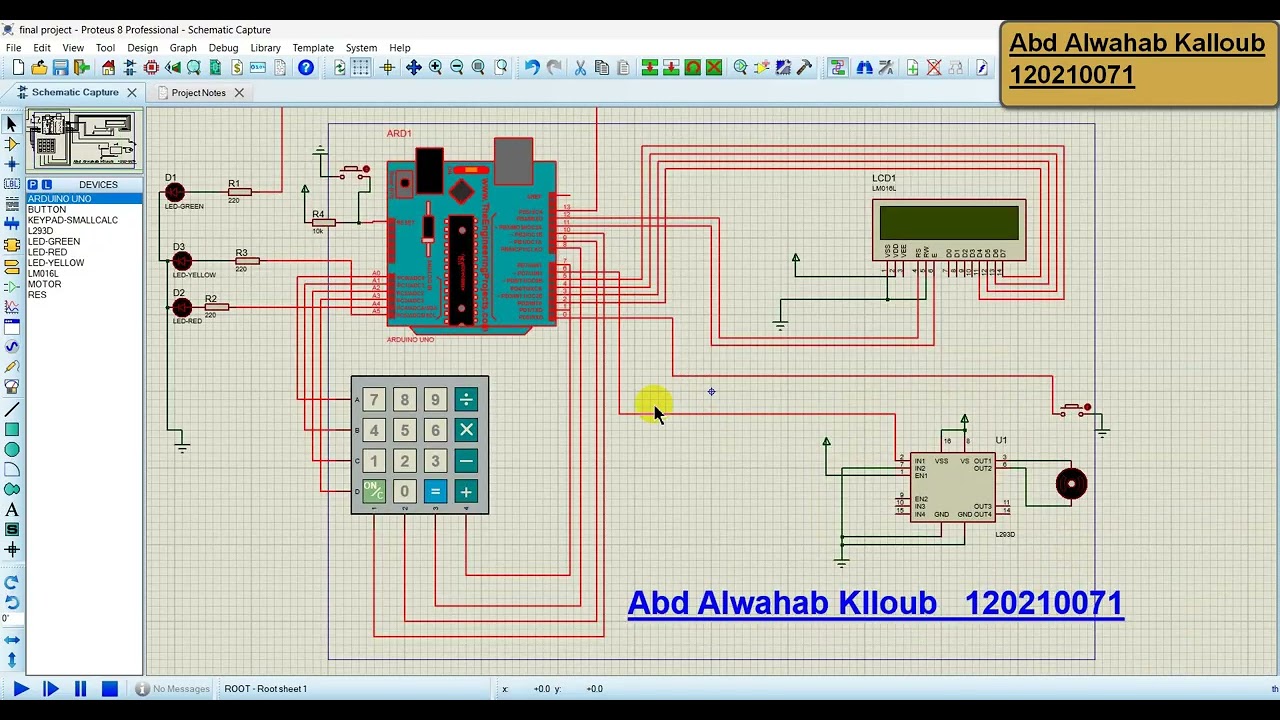Open the hammer Decompose tool
Image resolution: width=1280 pixels, height=720 pixels.
click(805, 68)
